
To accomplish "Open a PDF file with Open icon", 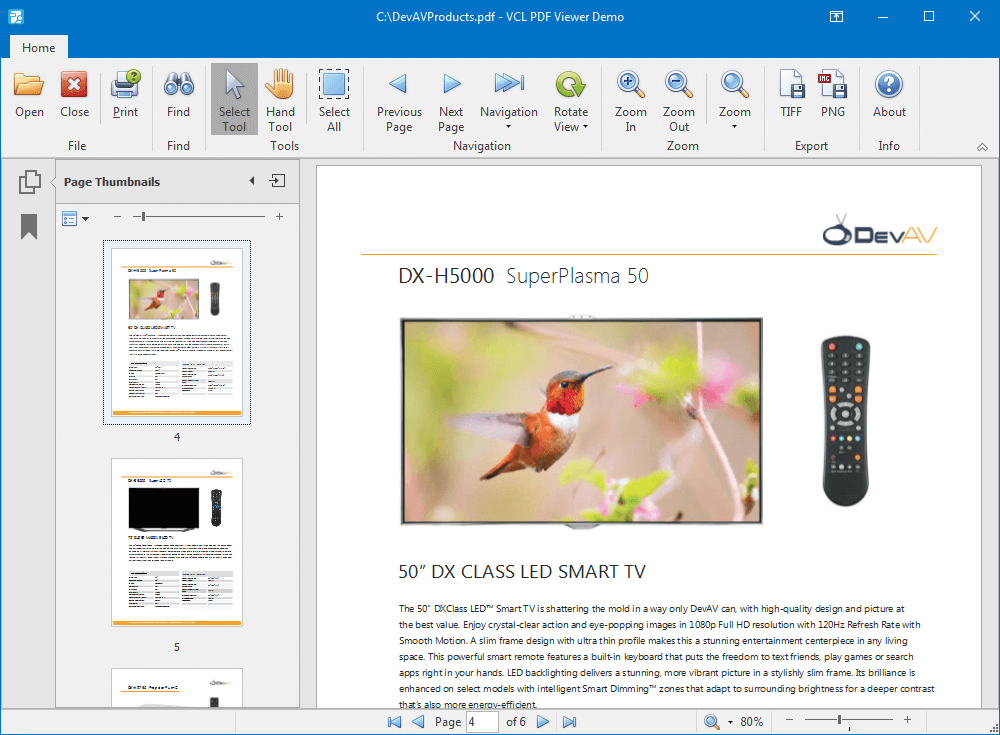I will click(29, 96).
